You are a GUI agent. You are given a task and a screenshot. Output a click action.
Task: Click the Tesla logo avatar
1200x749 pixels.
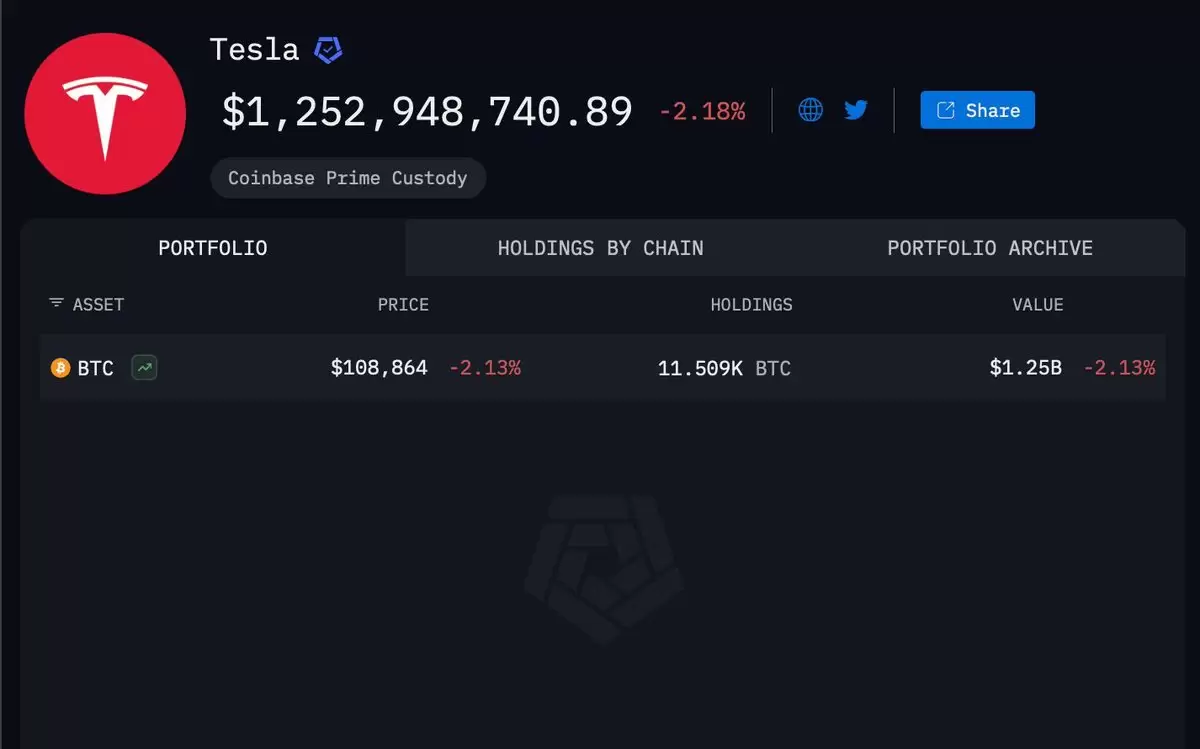[x=105, y=113]
